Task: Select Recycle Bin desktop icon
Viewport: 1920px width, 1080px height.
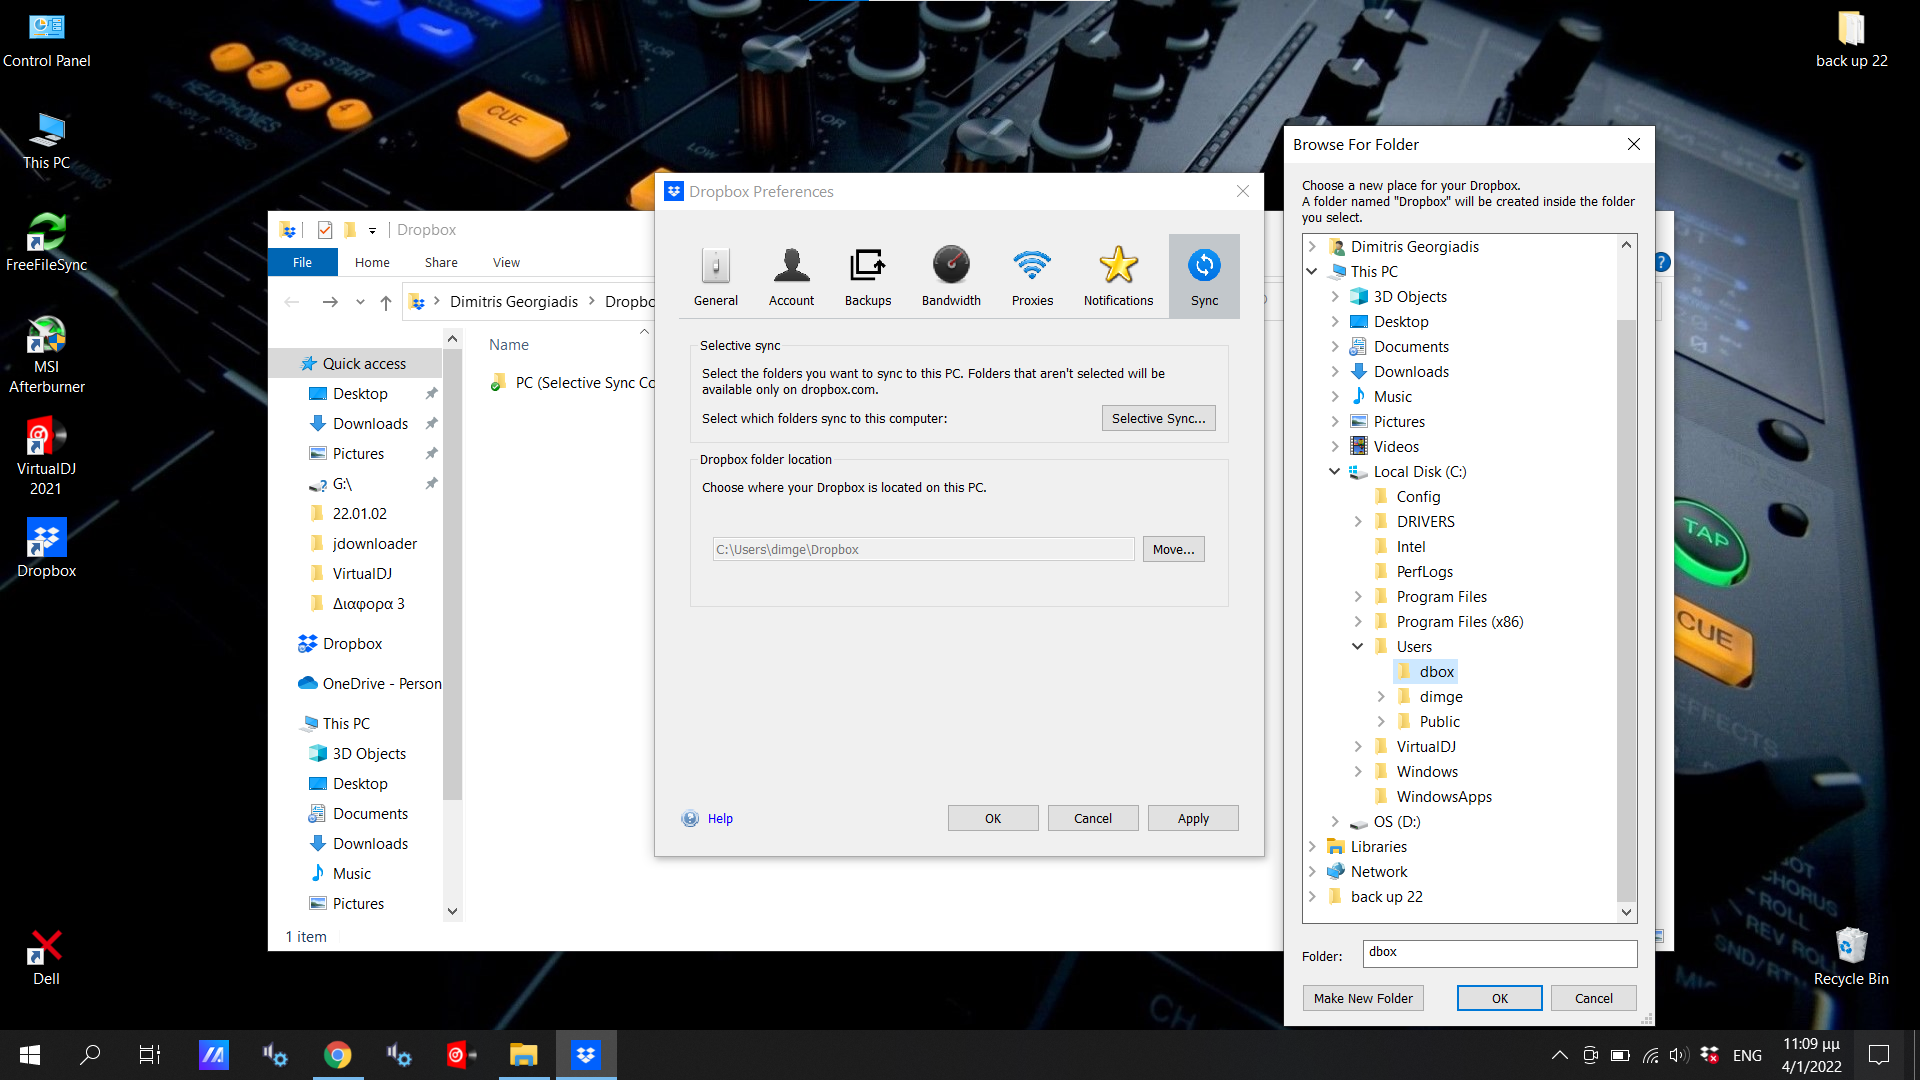Action: click(x=1851, y=957)
